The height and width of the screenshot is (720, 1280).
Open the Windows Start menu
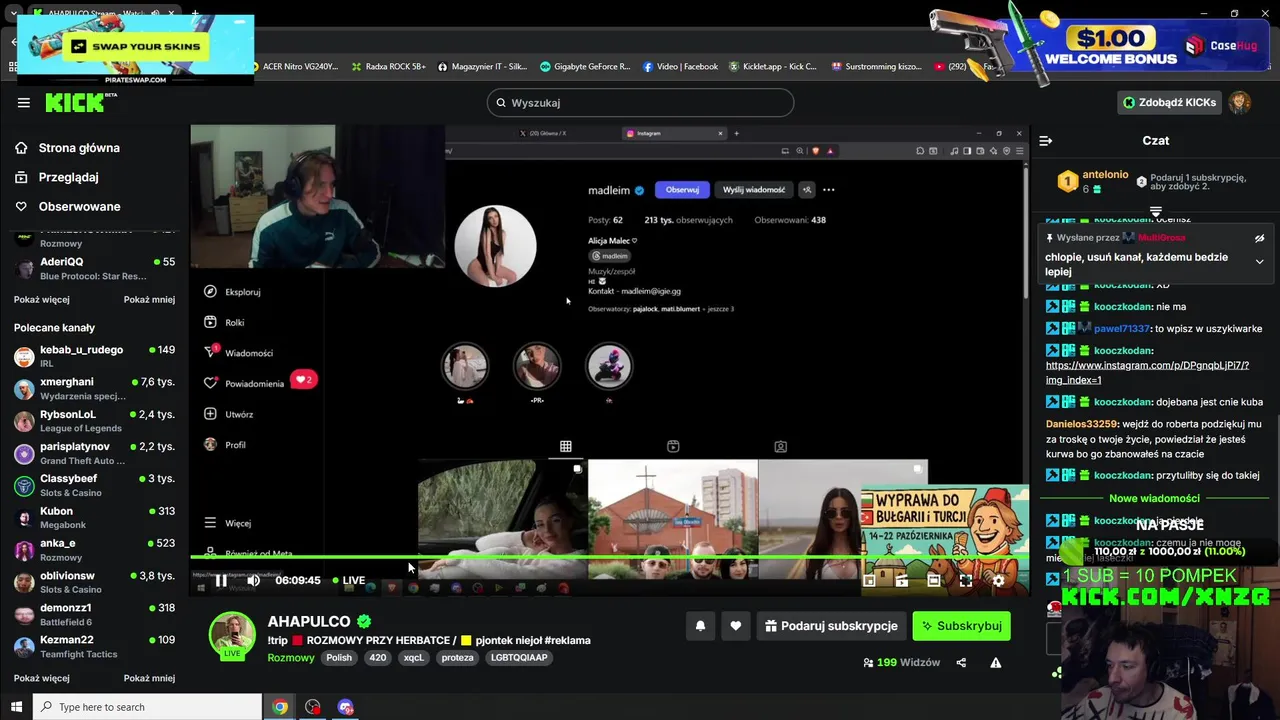16,707
